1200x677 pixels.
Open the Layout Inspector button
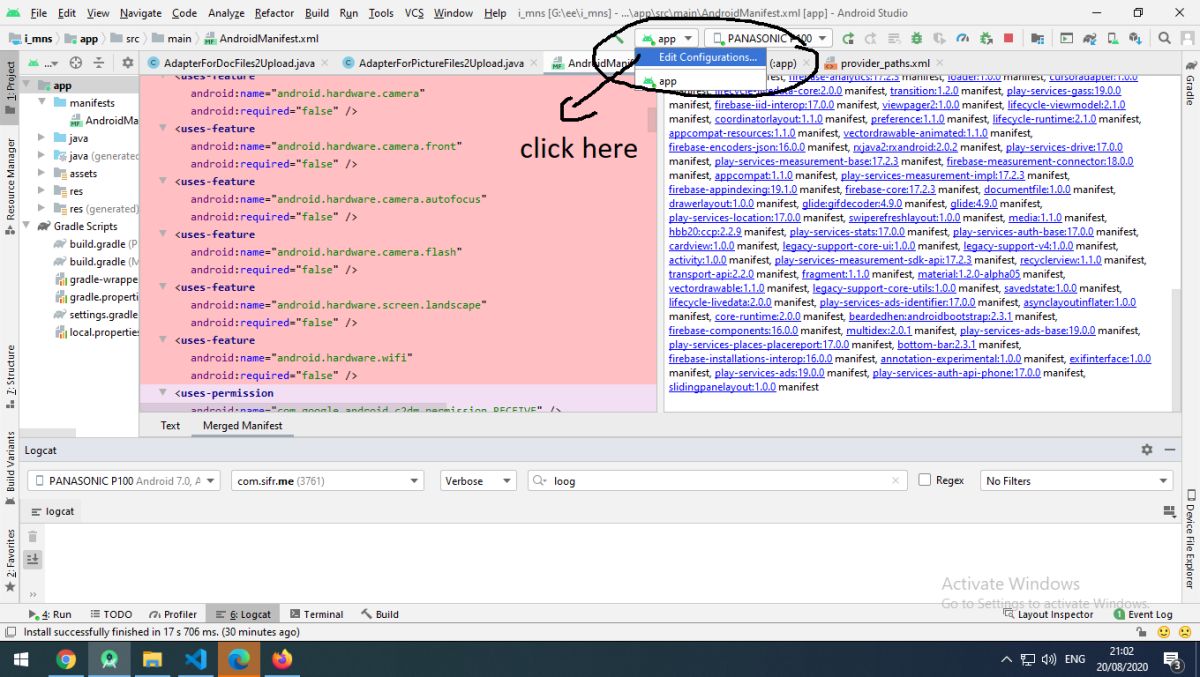click(1048, 614)
